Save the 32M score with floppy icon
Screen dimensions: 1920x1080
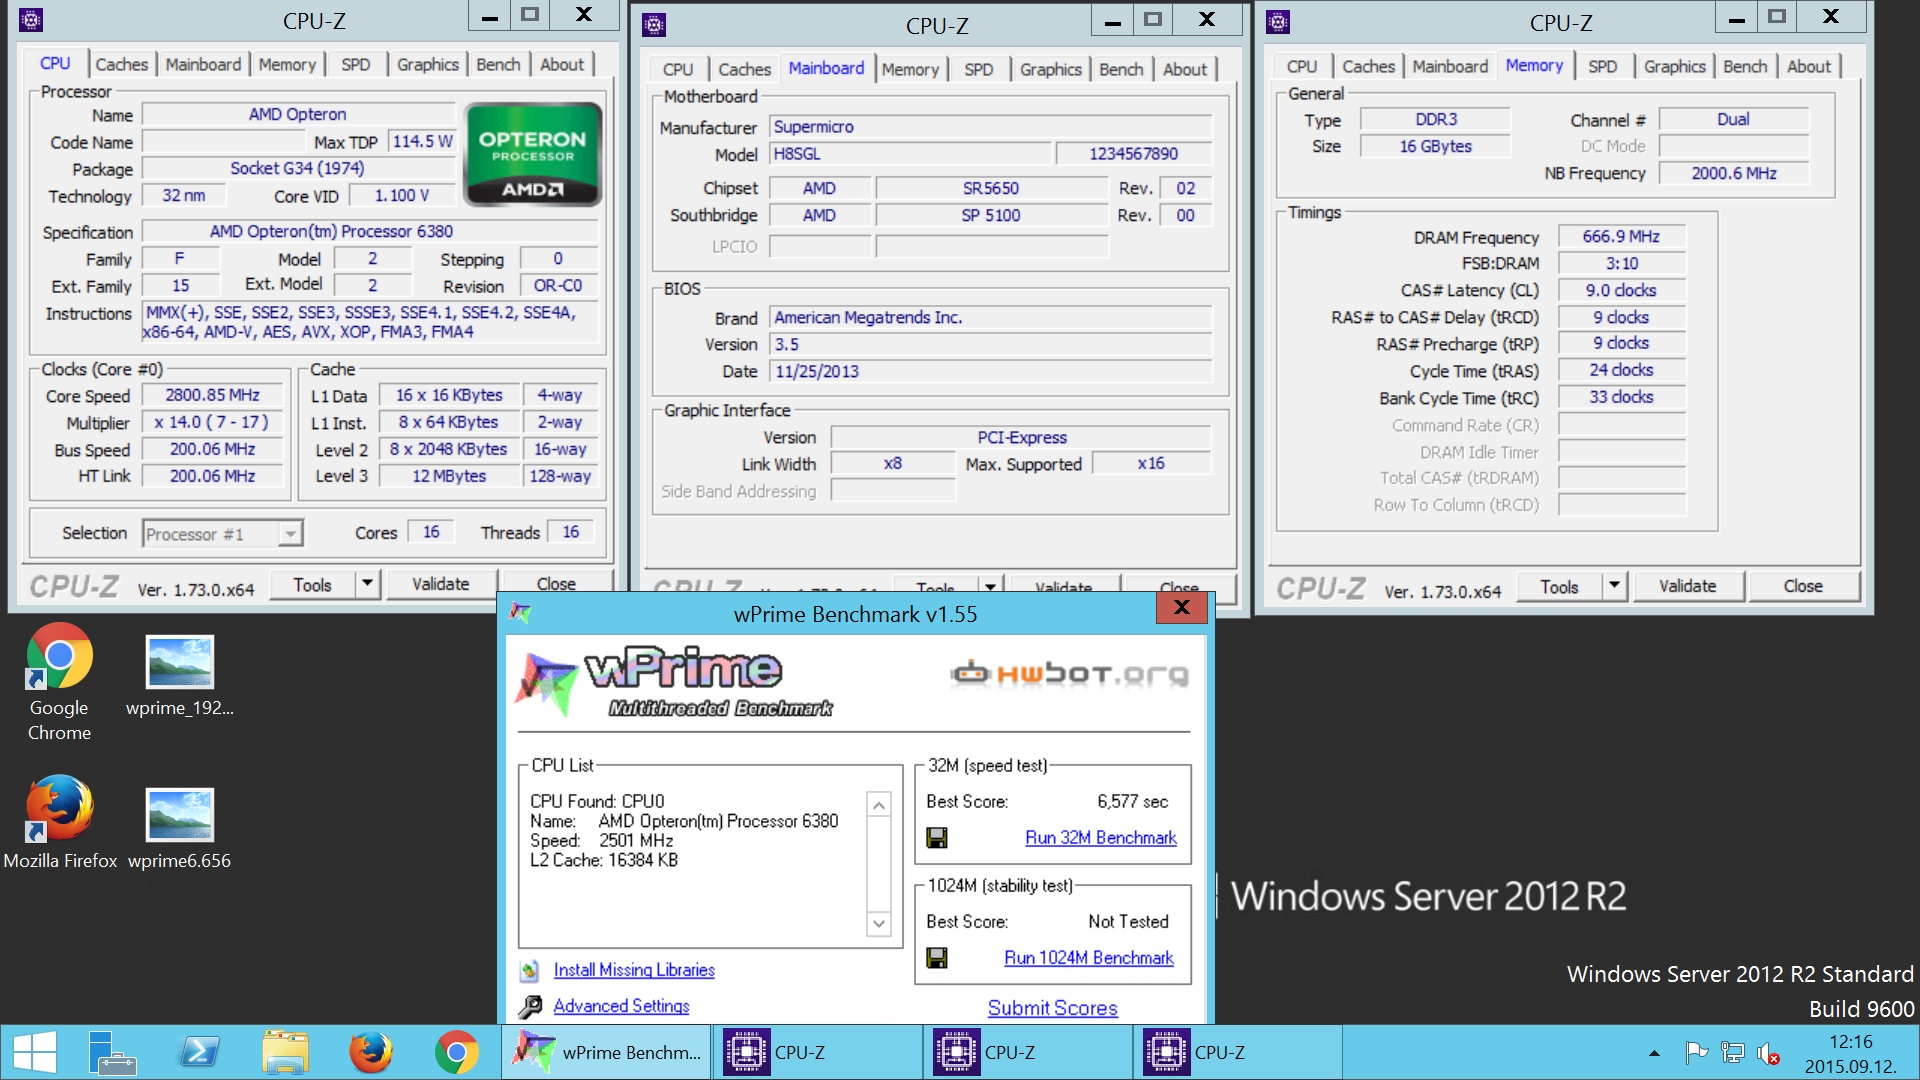pyautogui.click(x=937, y=838)
